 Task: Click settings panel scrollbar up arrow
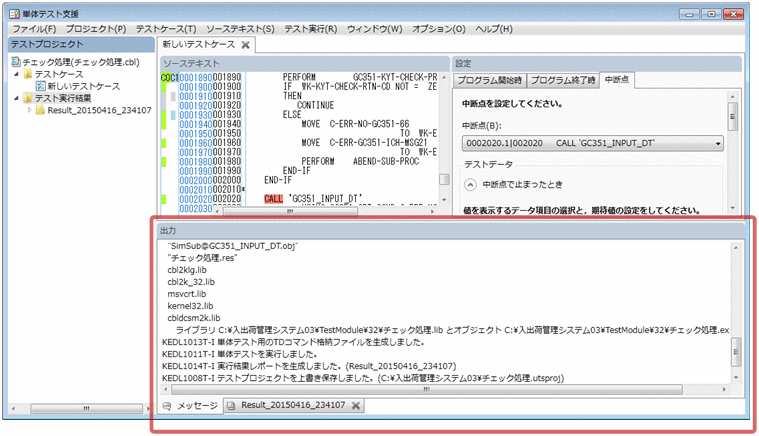tap(732, 96)
